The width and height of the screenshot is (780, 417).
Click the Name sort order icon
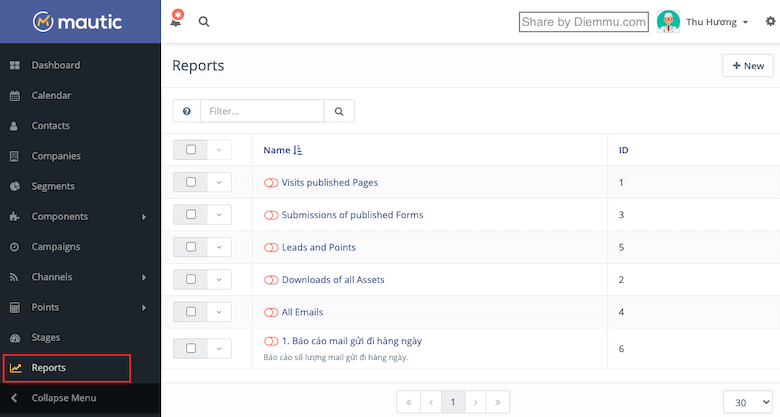[x=297, y=150]
